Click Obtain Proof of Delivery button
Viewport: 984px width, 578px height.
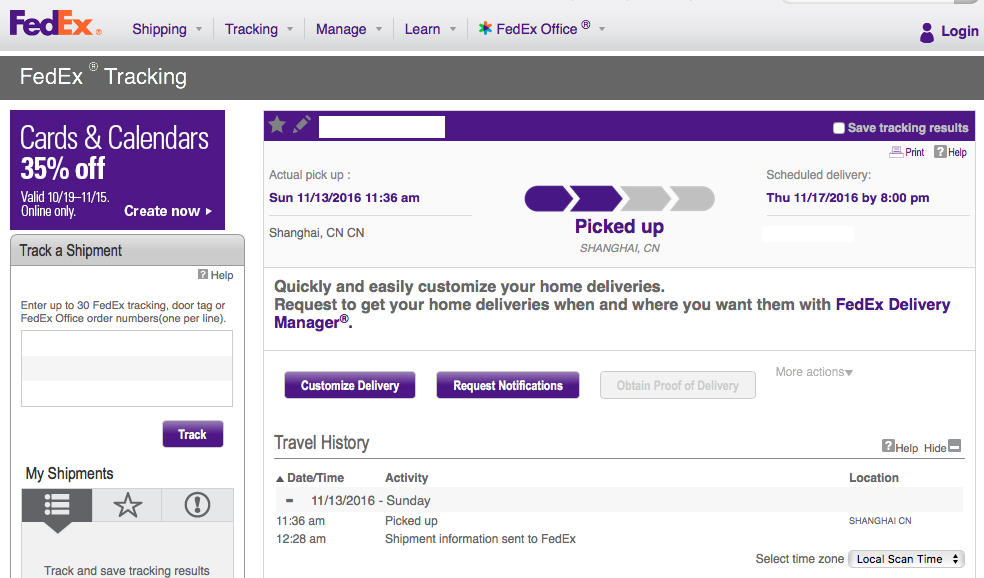pyautogui.click(x=677, y=385)
